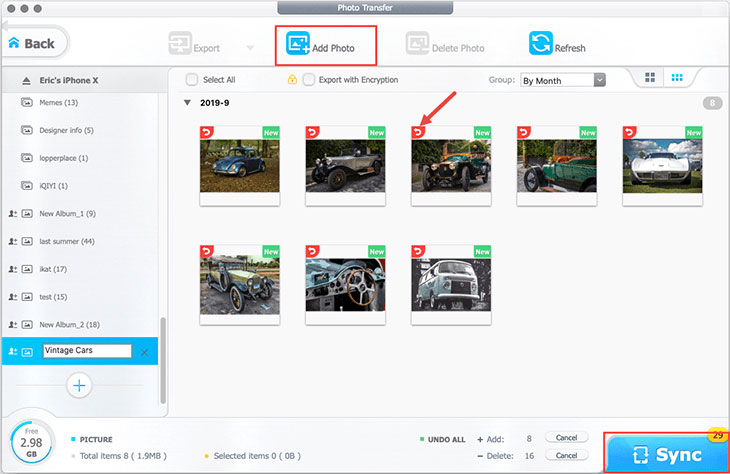This screenshot has width=730, height=474.
Task: Edit the Vintage Cars album name field
Action: [87, 351]
